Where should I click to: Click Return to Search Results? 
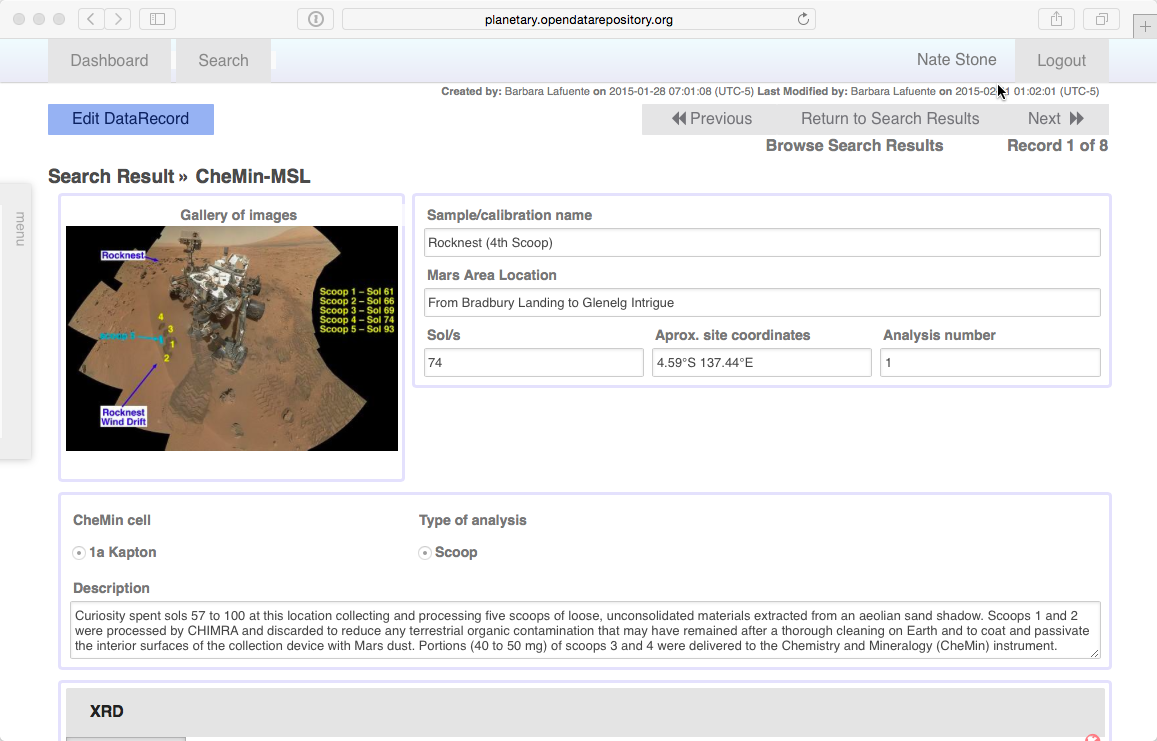890,119
